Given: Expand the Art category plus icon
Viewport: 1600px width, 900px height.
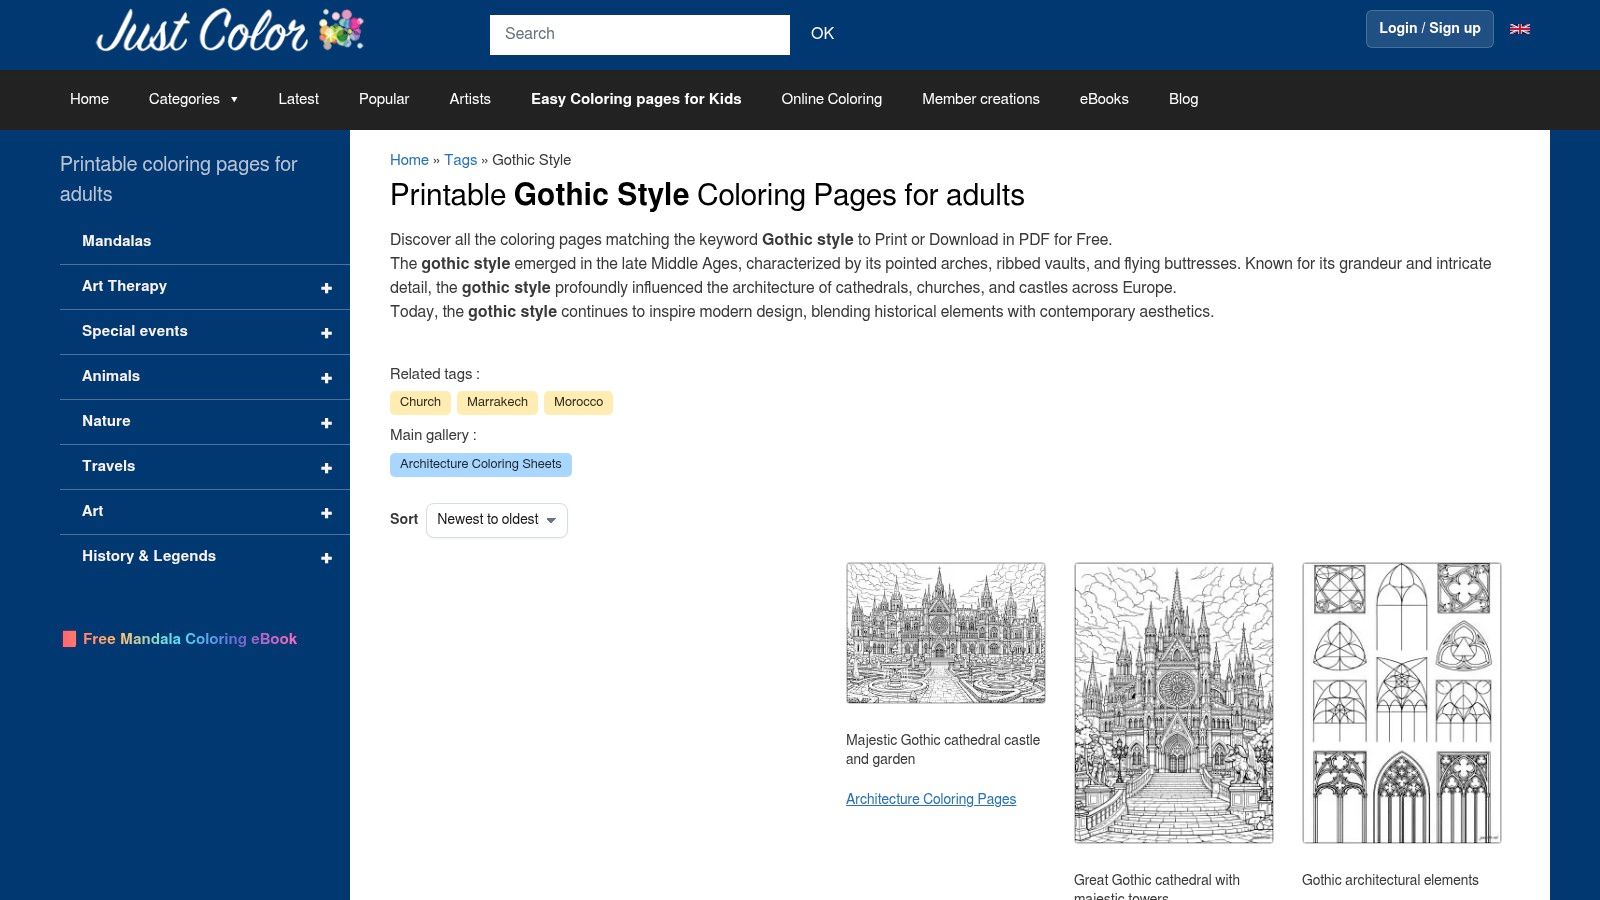Looking at the screenshot, I should coord(326,513).
